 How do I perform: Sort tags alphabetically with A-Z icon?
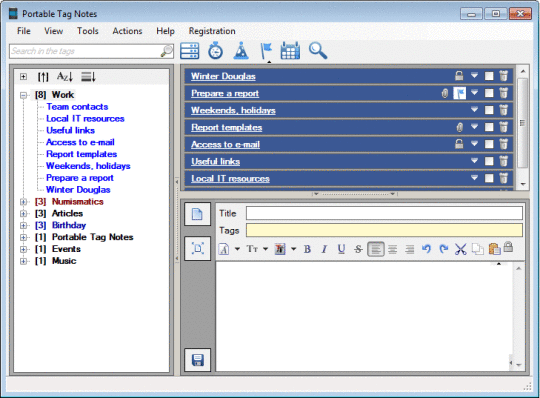(x=65, y=77)
